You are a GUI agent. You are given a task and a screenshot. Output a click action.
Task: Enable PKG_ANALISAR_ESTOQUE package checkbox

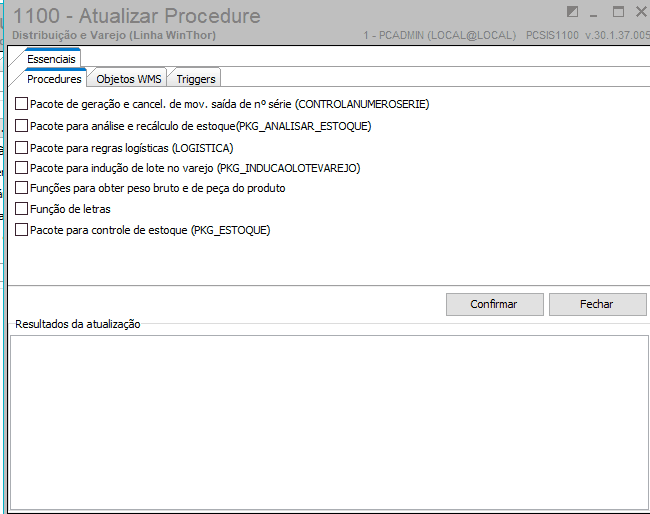tap(21, 126)
